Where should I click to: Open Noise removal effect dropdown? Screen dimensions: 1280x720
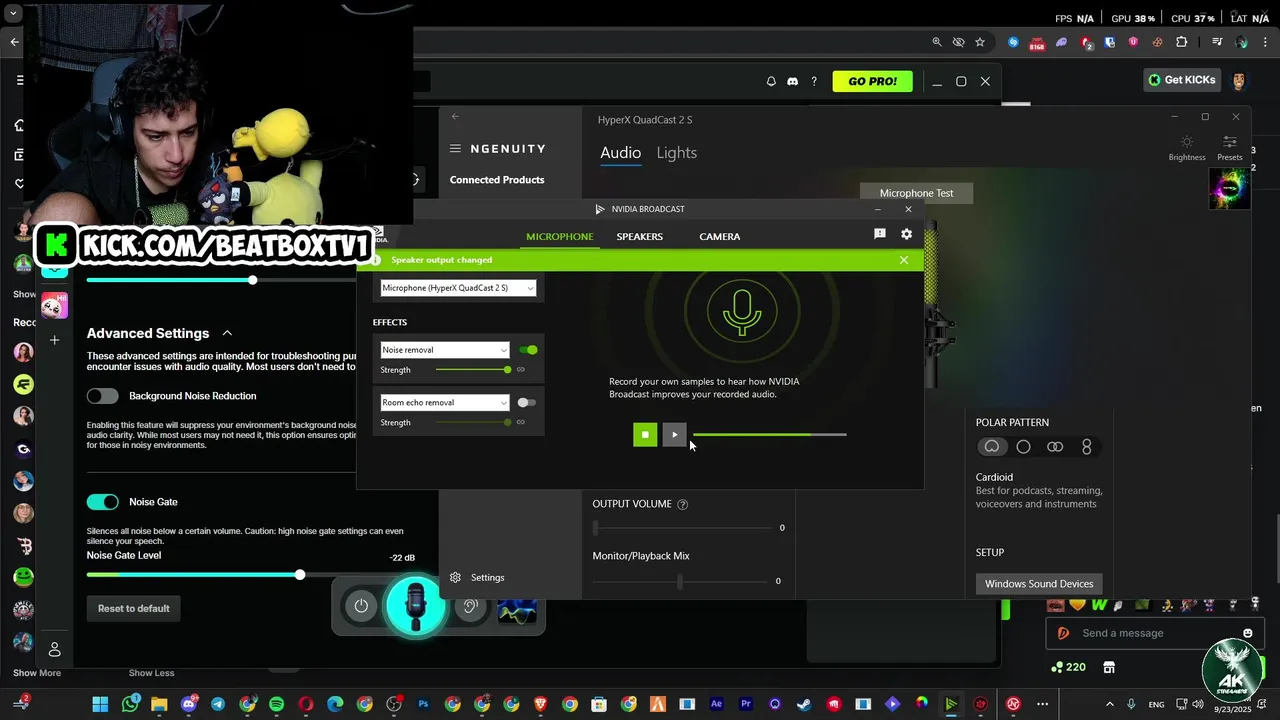coord(445,350)
